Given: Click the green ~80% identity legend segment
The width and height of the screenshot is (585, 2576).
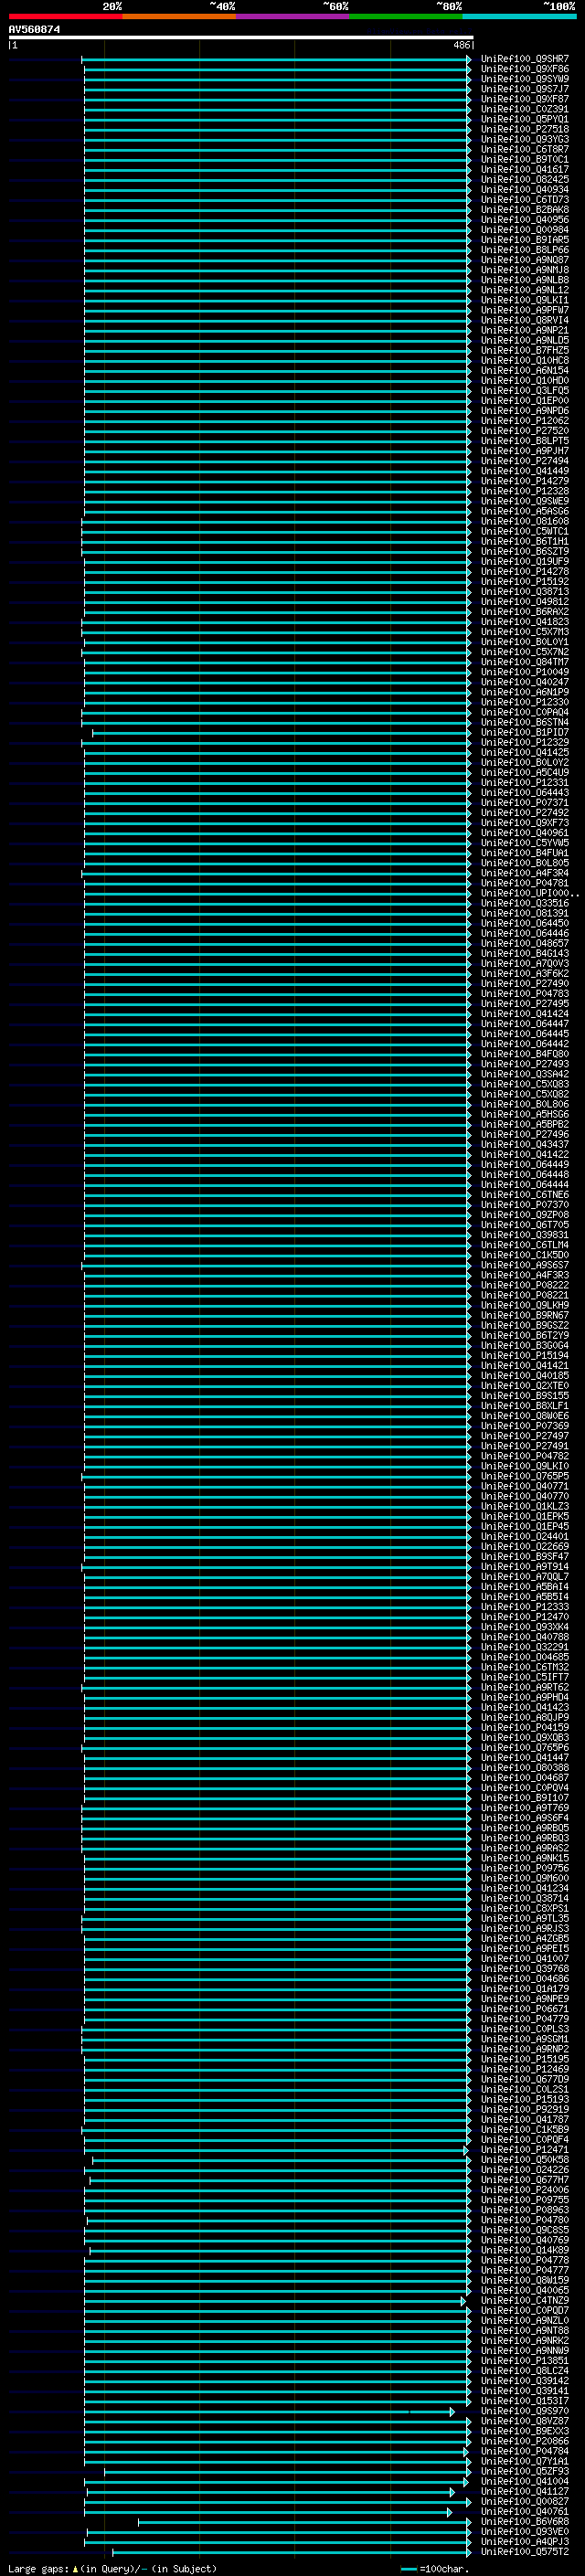Looking at the screenshot, I should click(x=406, y=16).
